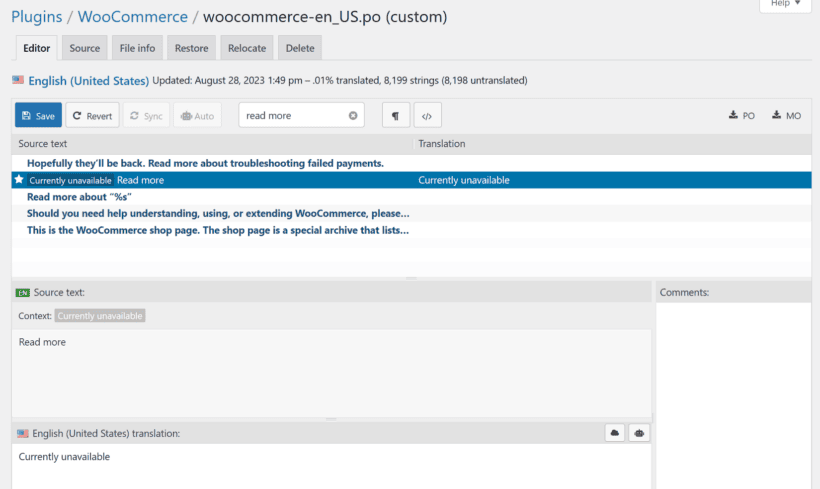This screenshot has height=489, width=820.
Task: Toggle code view icon
Action: pyautogui.click(x=426, y=116)
